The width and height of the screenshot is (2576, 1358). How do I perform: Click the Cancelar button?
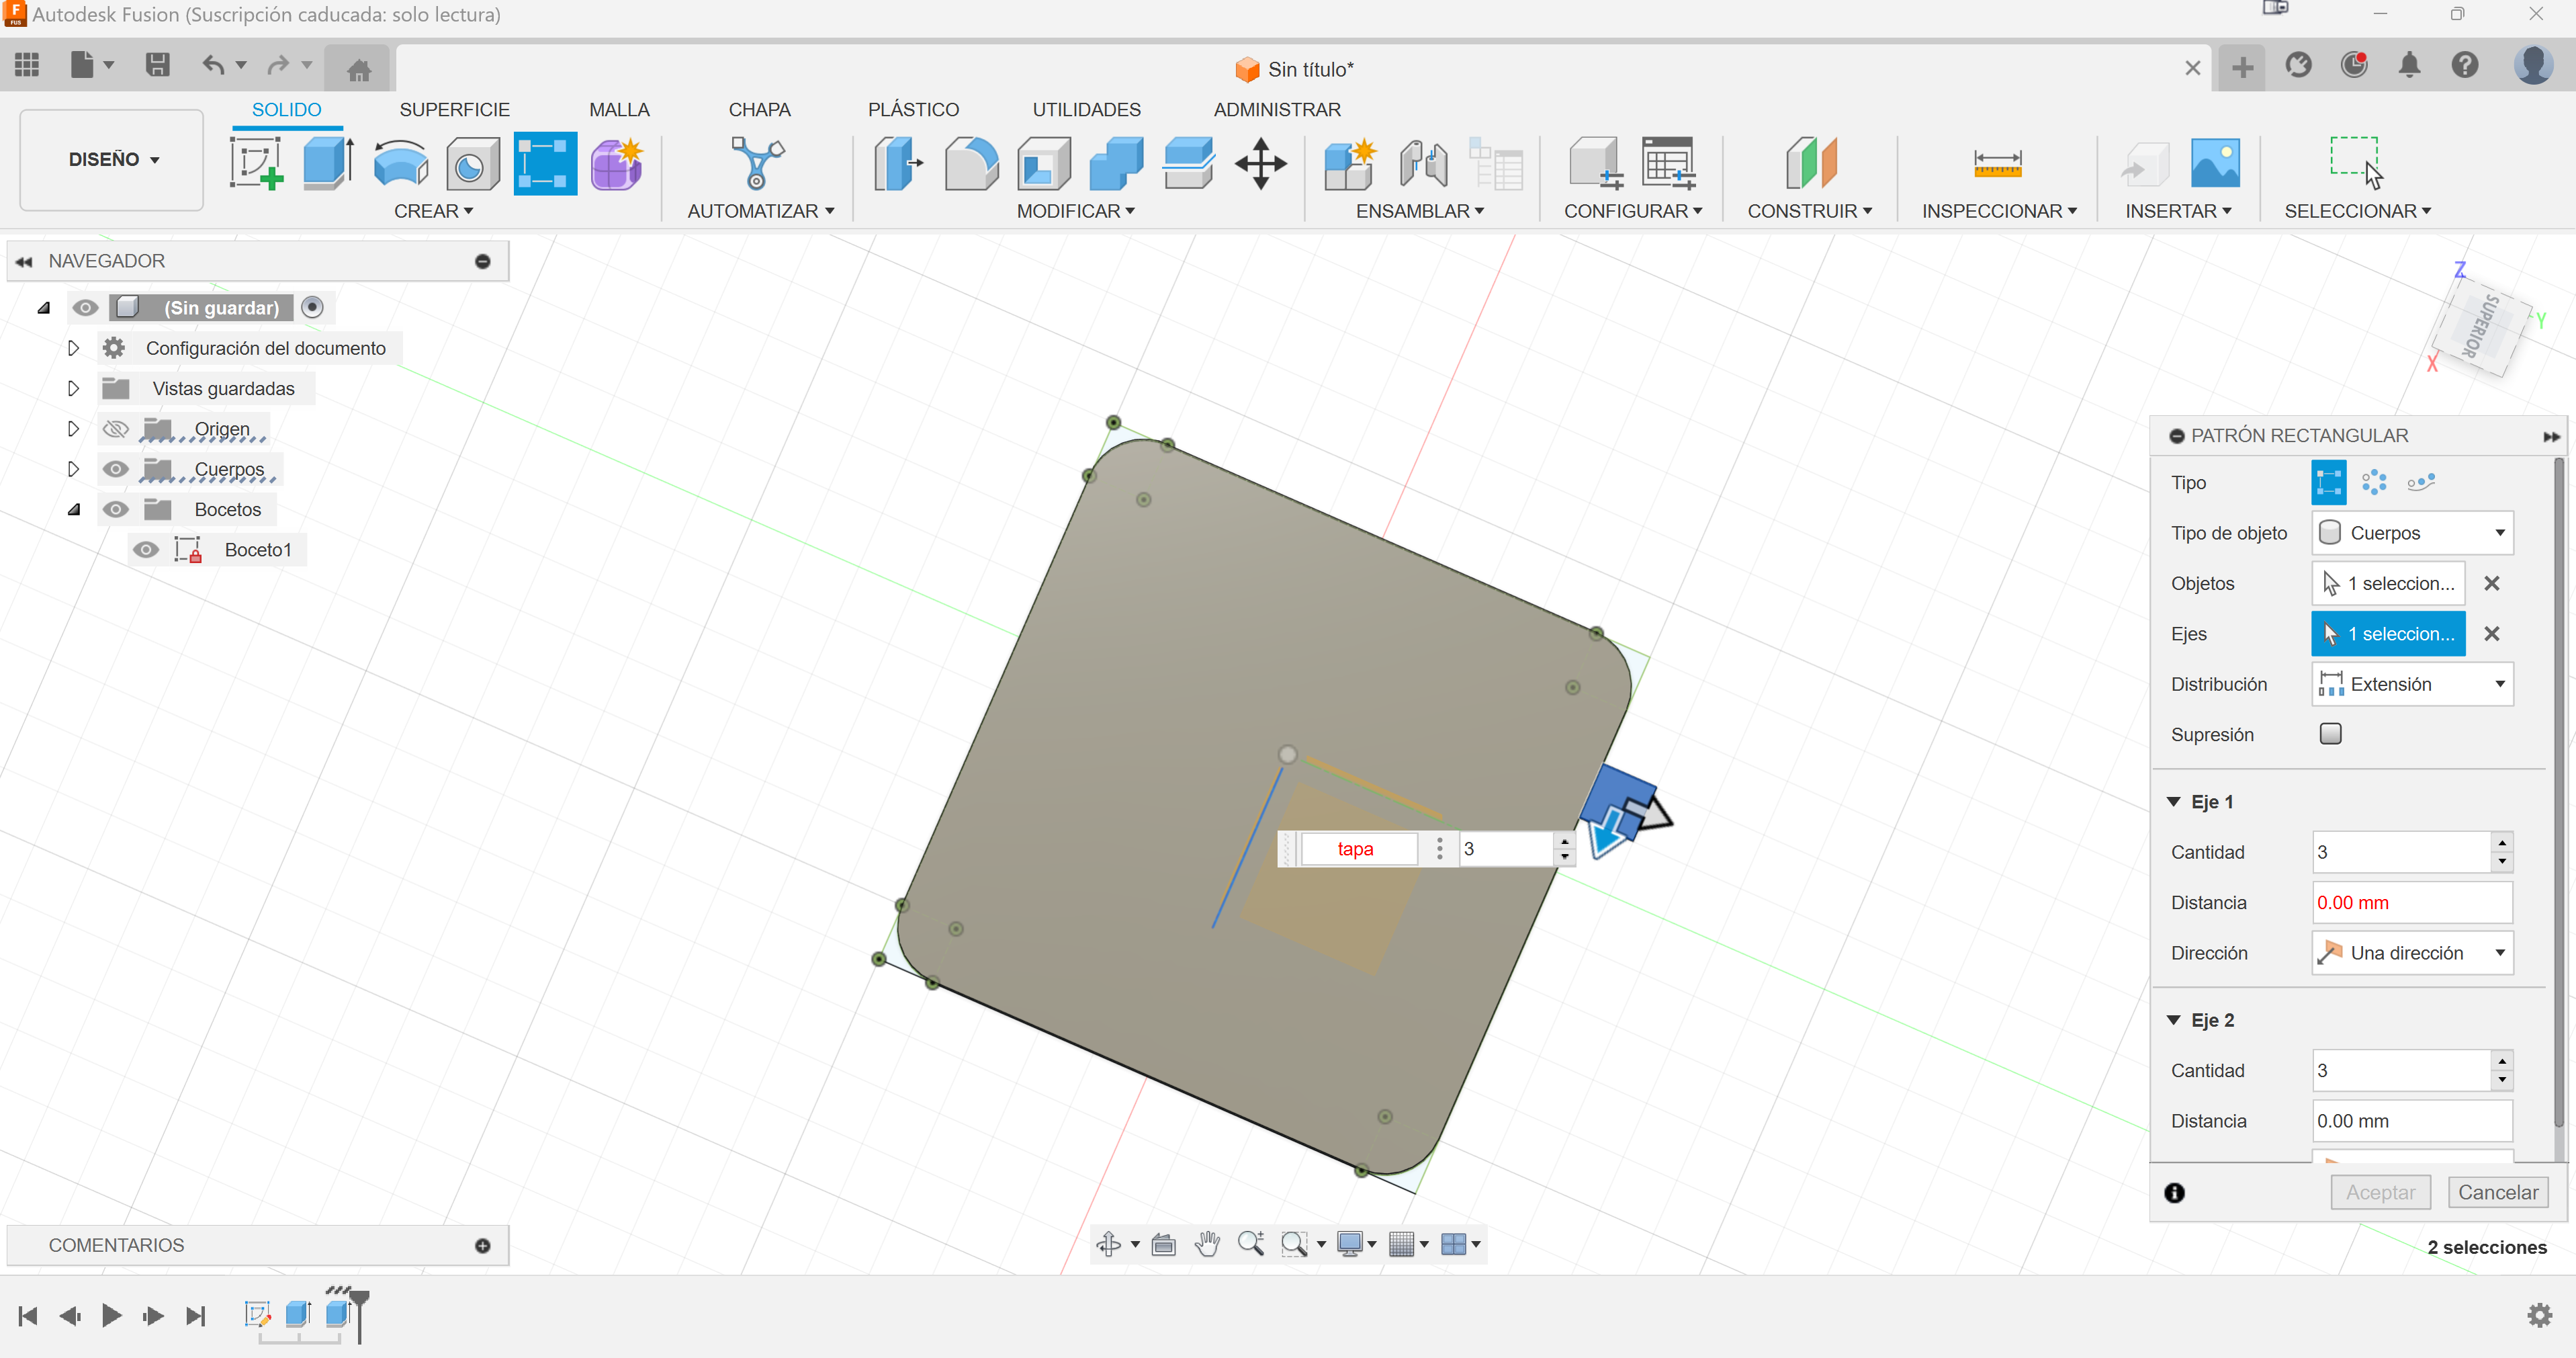tap(2497, 1192)
